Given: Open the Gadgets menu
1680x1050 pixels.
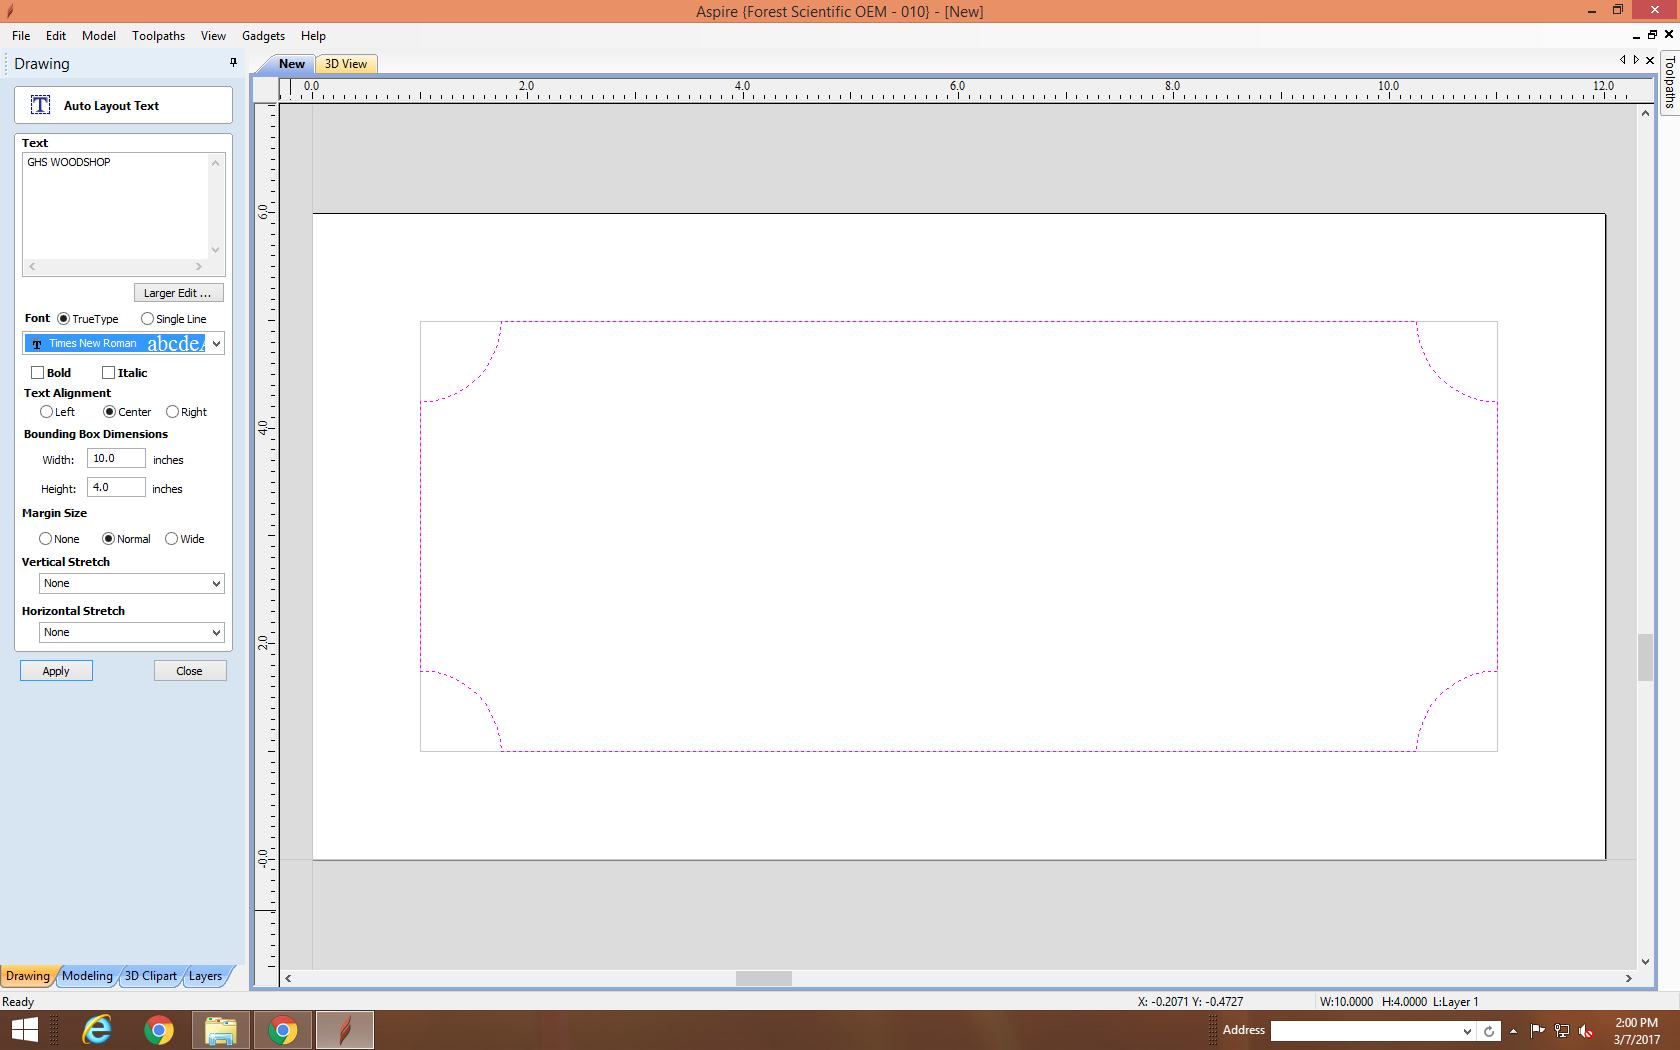Looking at the screenshot, I should point(263,36).
